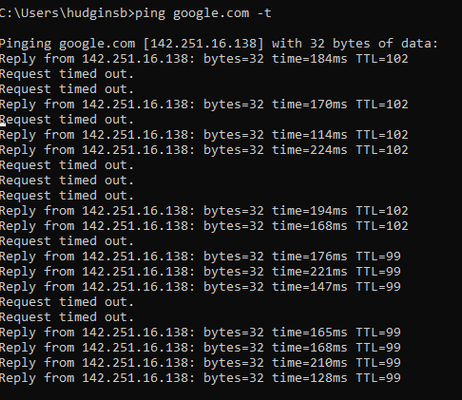Image resolution: width=462 pixels, height=400 pixels.
Task: Click the 'with 32 bytes of data:' text
Action: click(355, 44)
